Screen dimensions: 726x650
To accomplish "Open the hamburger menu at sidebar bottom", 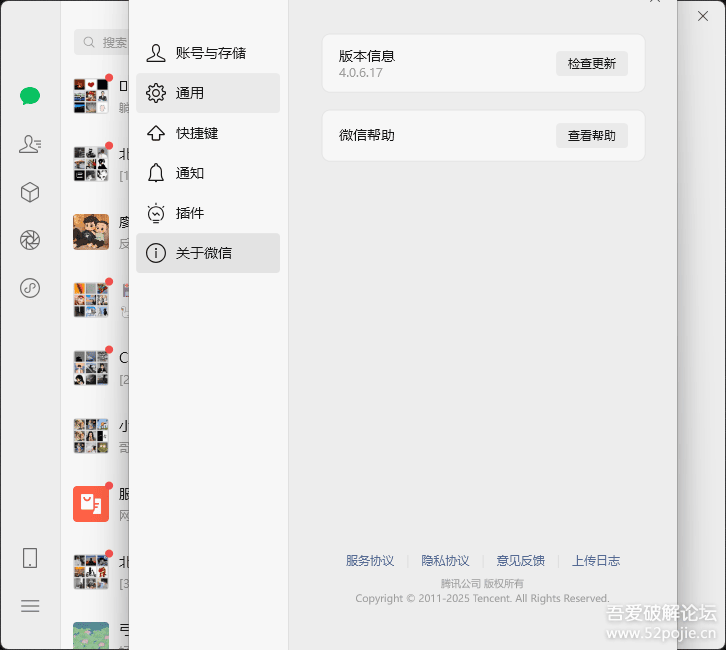I will click(30, 606).
